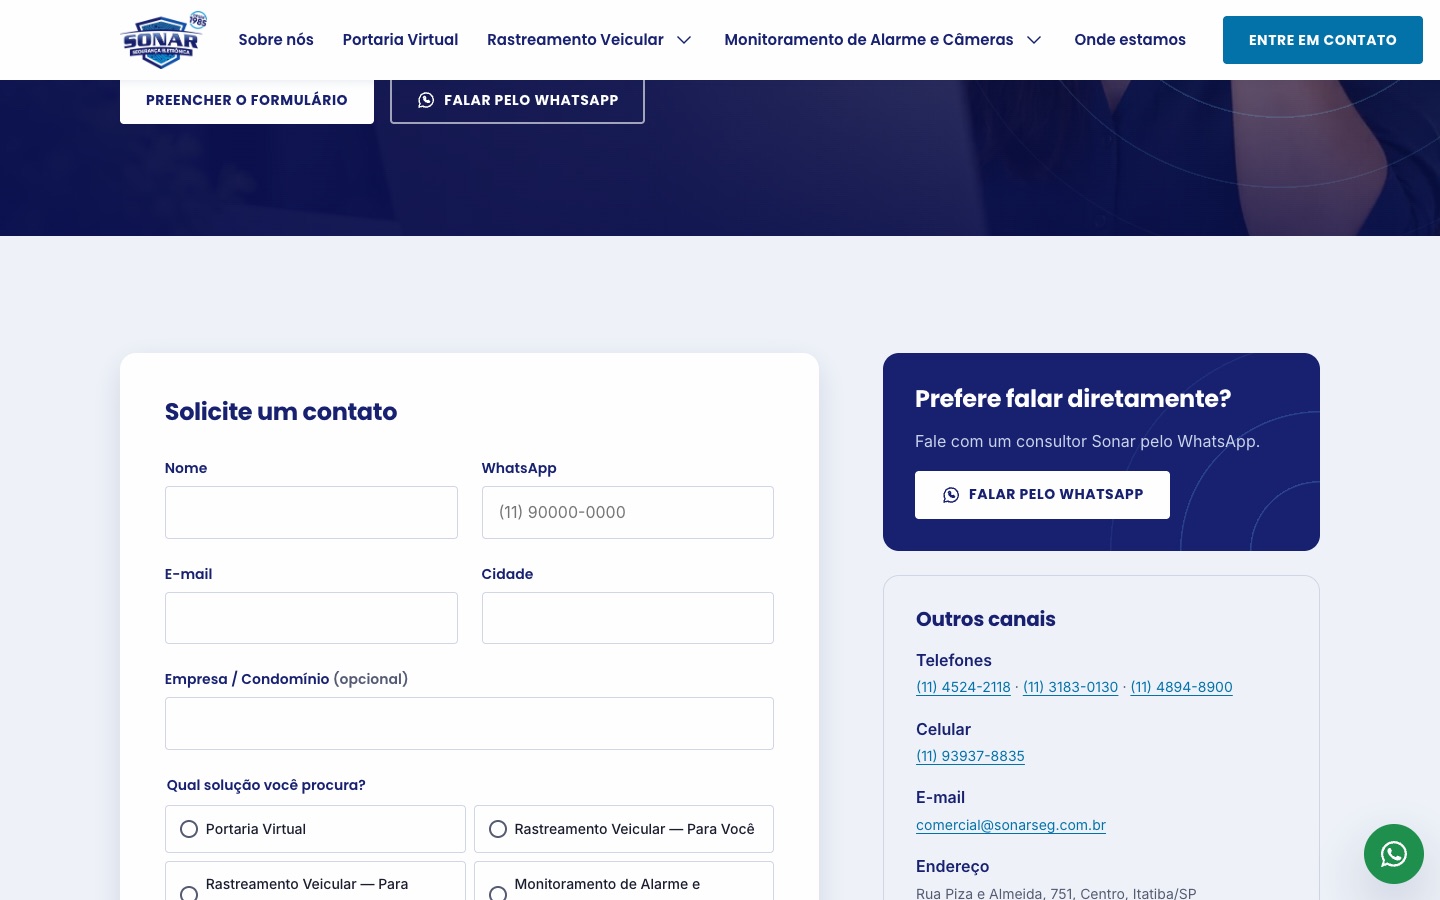Click PREENCHER O FORMULÁRIO button
1440x900 pixels.
coord(247,100)
